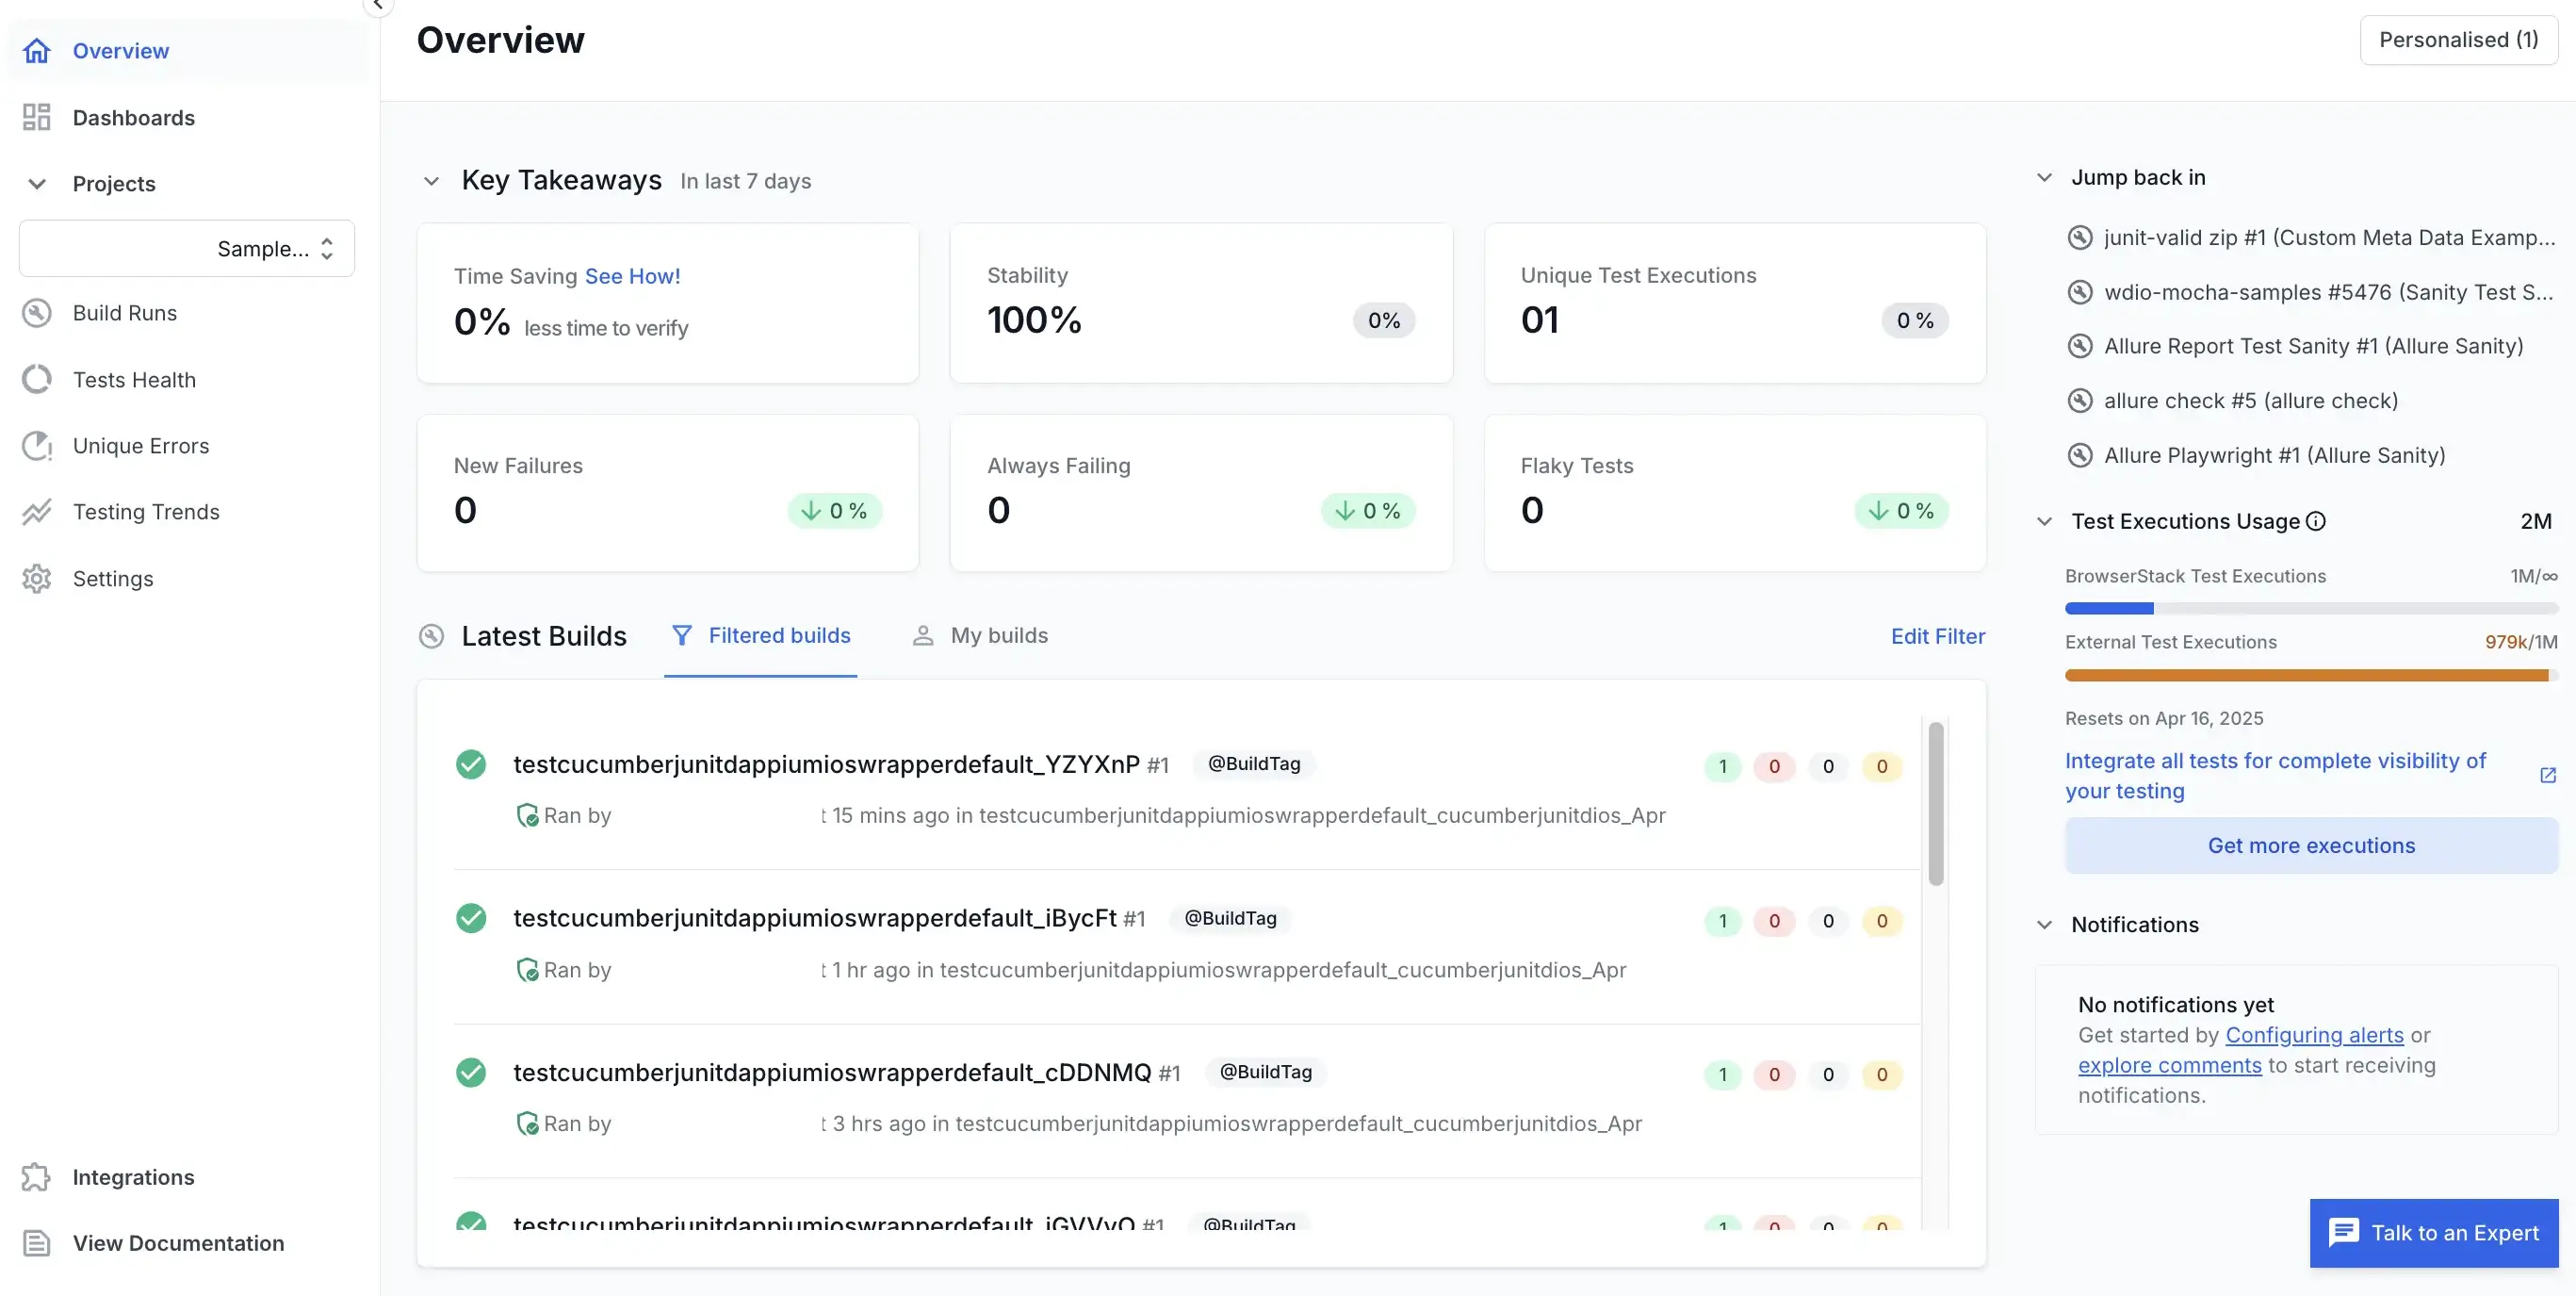Image resolution: width=2576 pixels, height=1296 pixels.
Task: Open the Integrations sidebar icon
Action: [x=37, y=1177]
